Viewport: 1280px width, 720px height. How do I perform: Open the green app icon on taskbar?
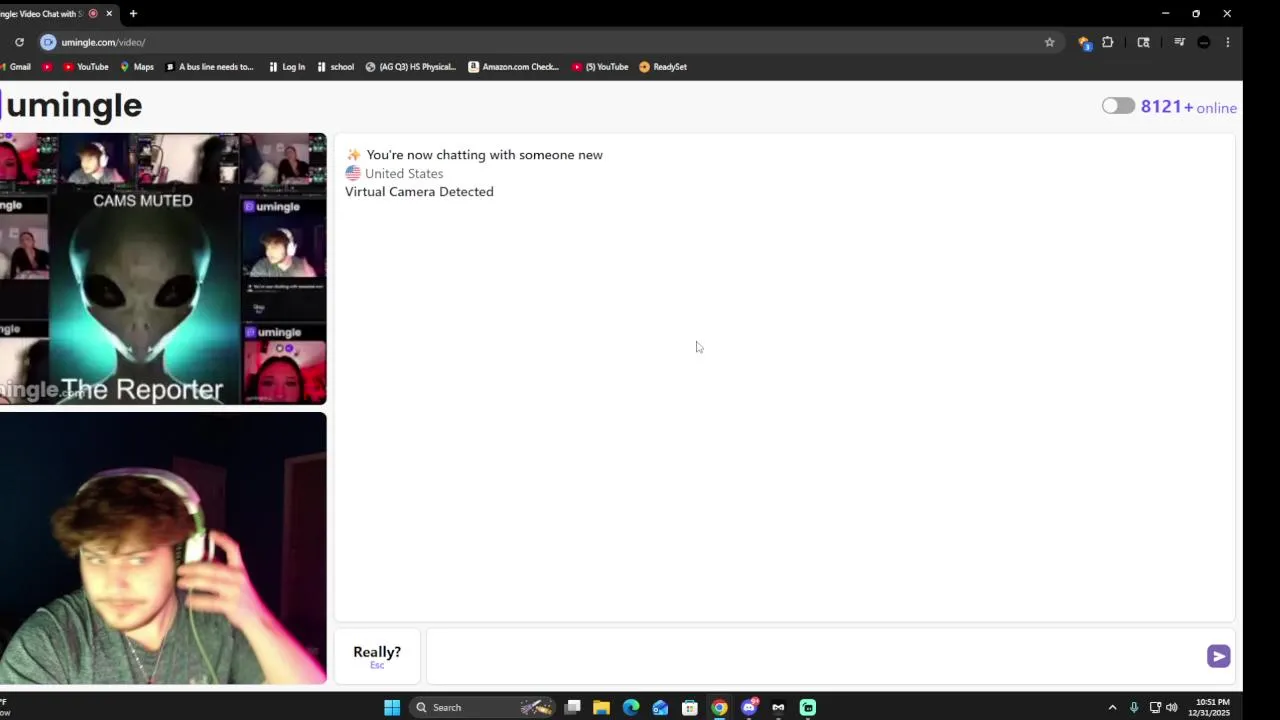tap(808, 707)
